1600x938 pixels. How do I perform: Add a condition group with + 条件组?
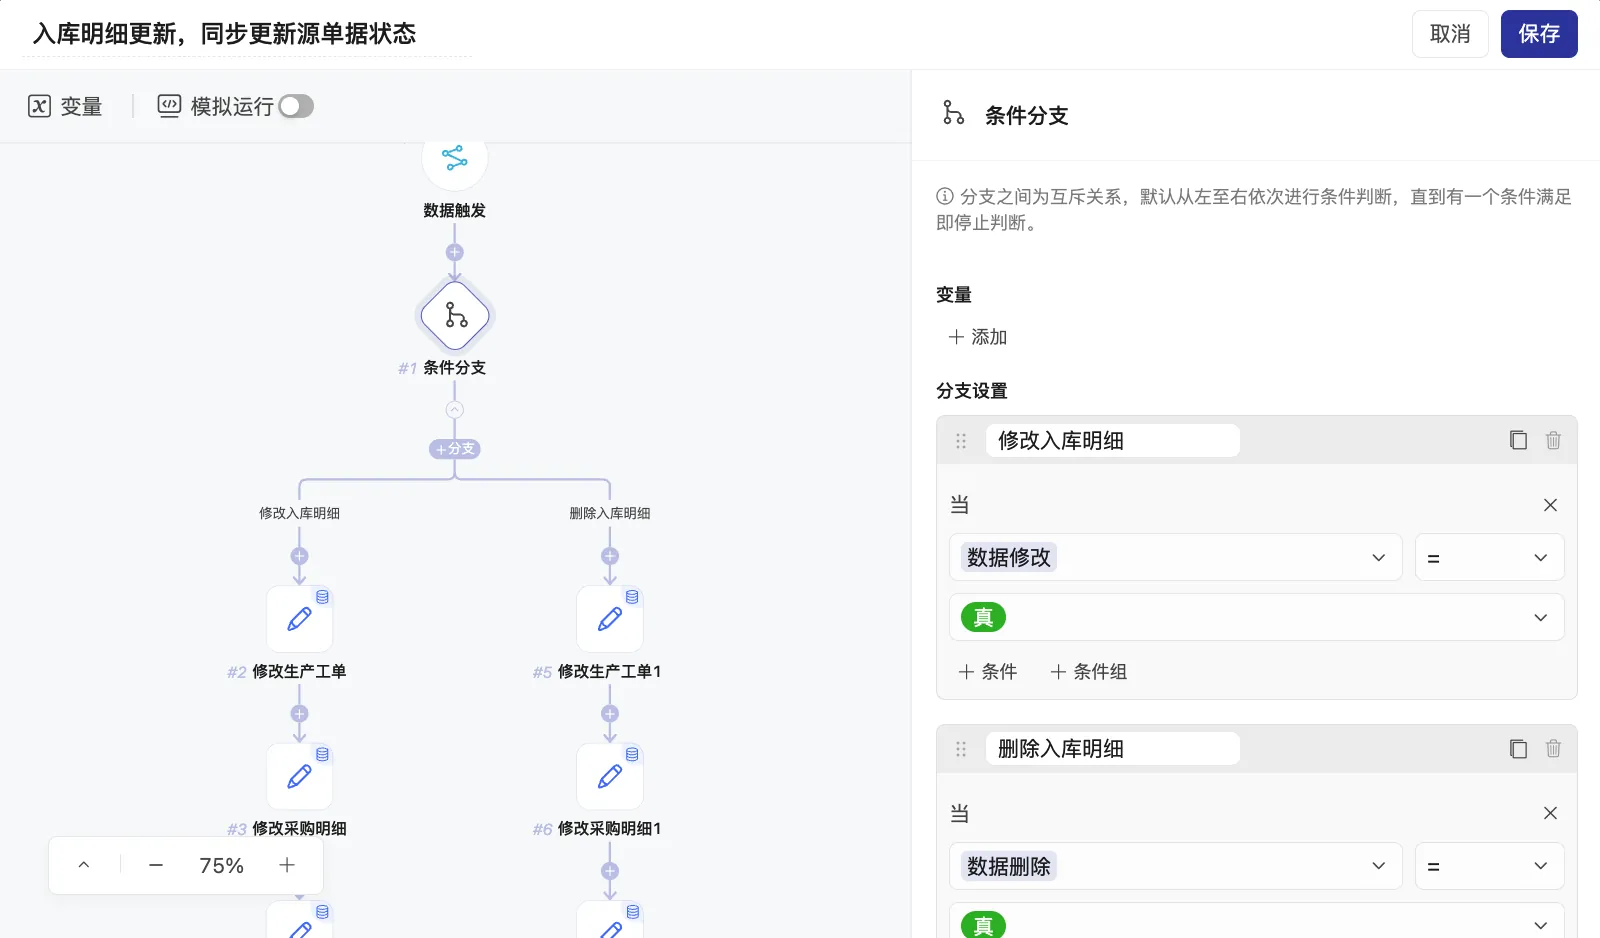pos(1089,672)
